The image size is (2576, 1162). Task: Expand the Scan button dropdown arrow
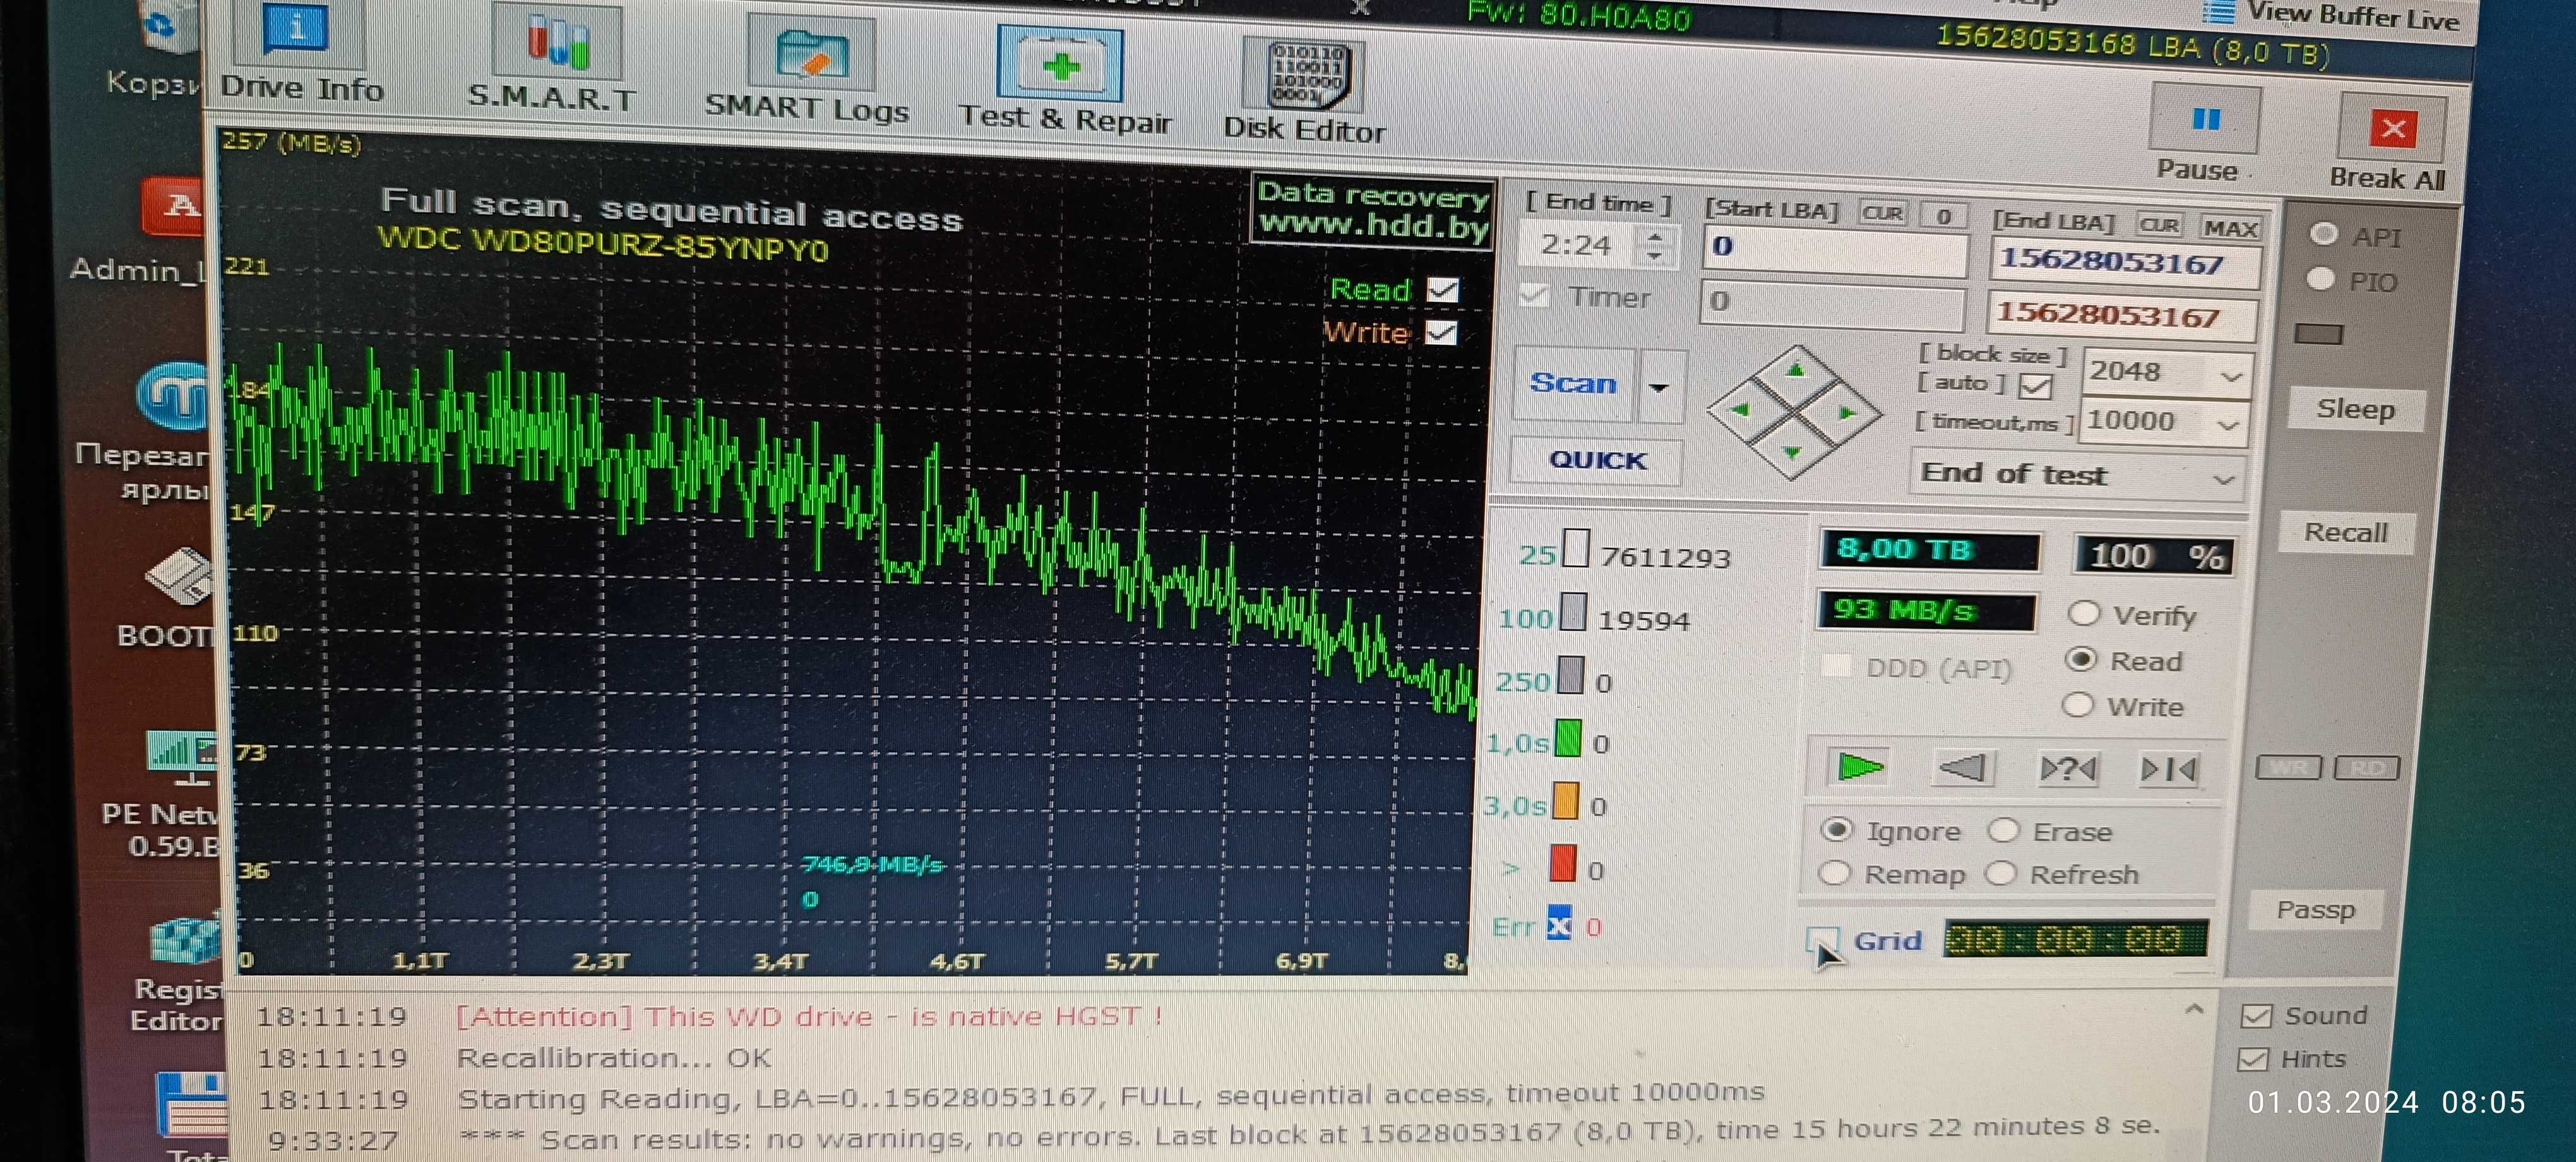[x=1659, y=387]
